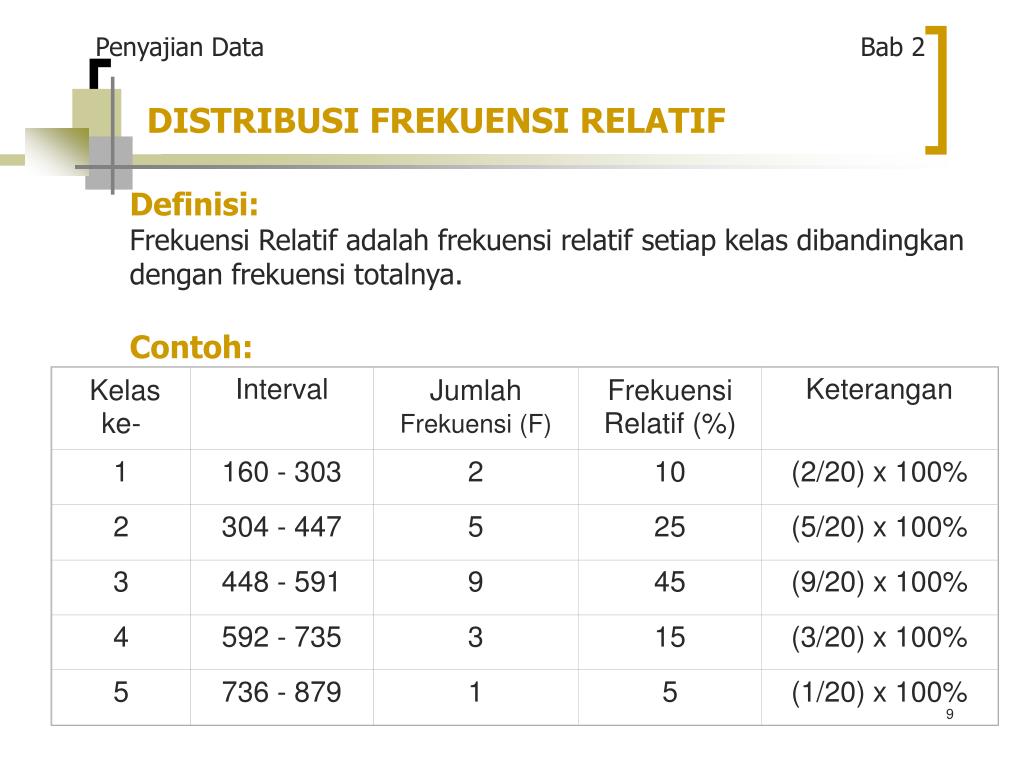Click the 'Definisi:' heading
This screenshot has height=768, width=1024.
coord(195,204)
